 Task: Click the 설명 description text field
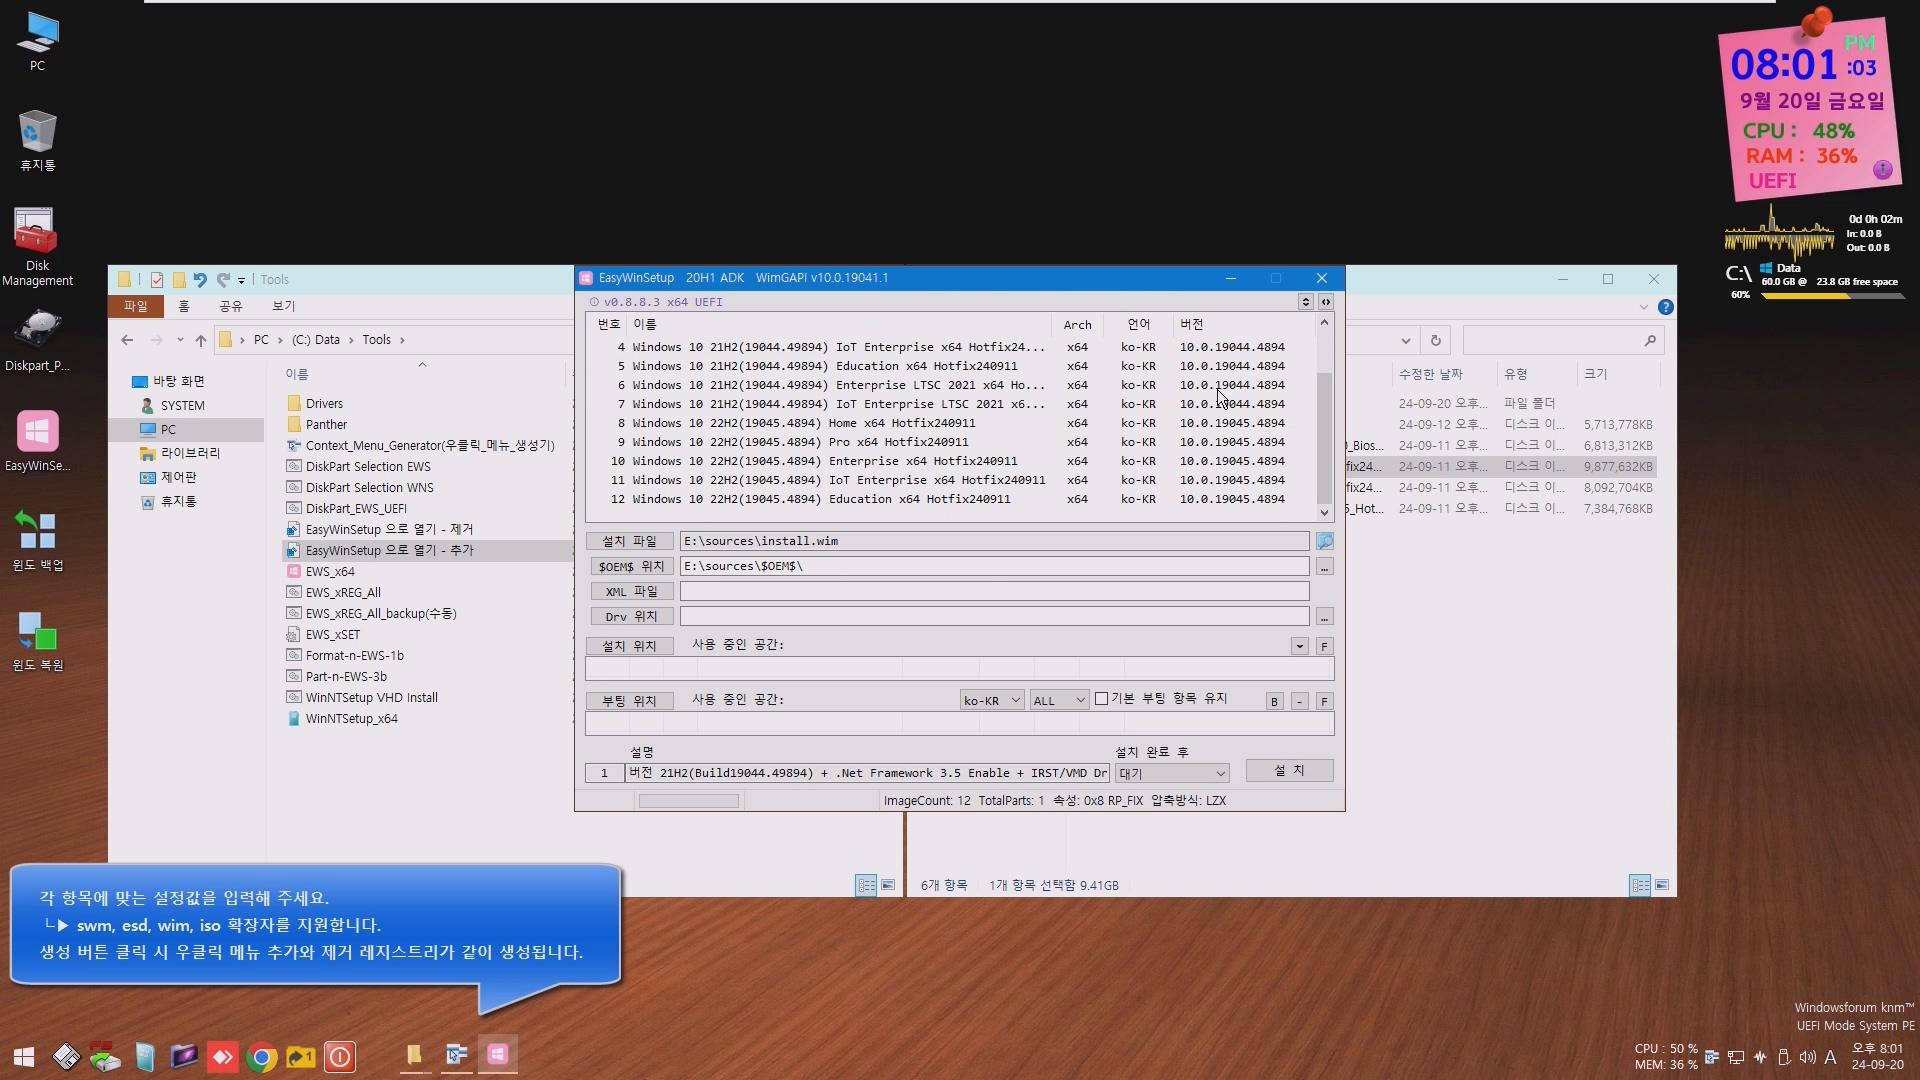click(x=867, y=773)
